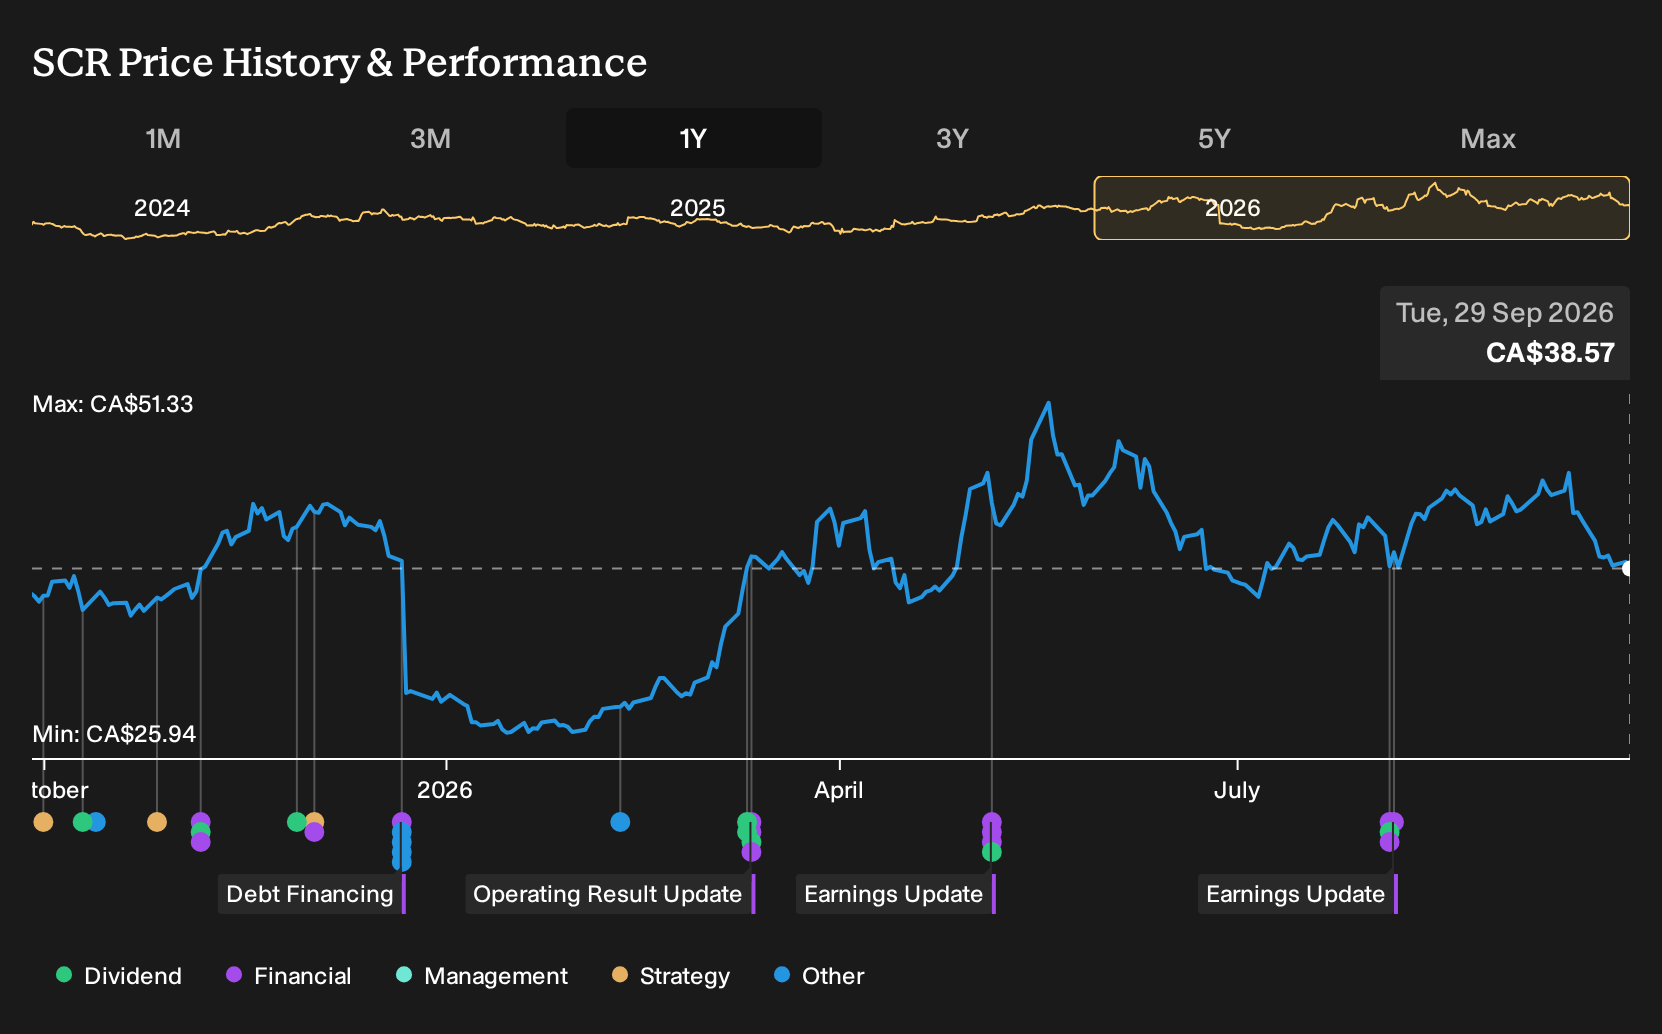
Task: Click the "SCR Price History & Performance" heading
Action: pos(340,62)
